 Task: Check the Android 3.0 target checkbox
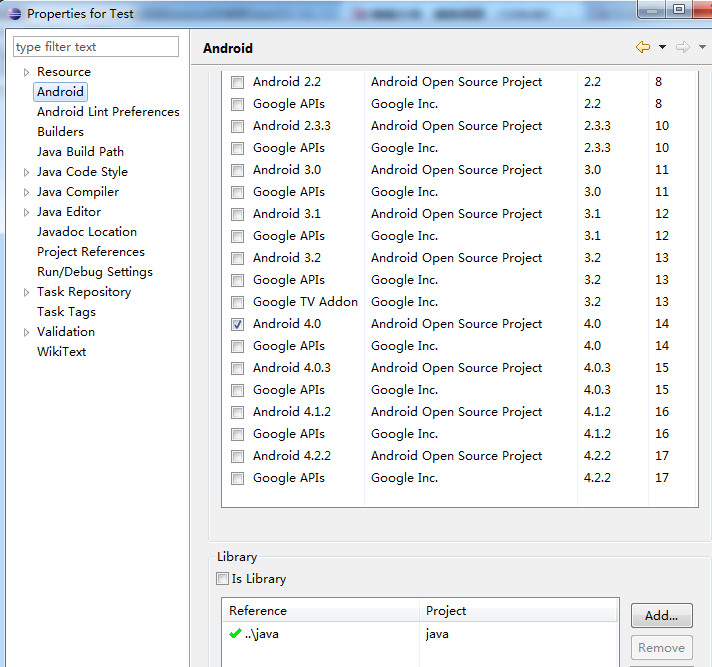pos(237,170)
